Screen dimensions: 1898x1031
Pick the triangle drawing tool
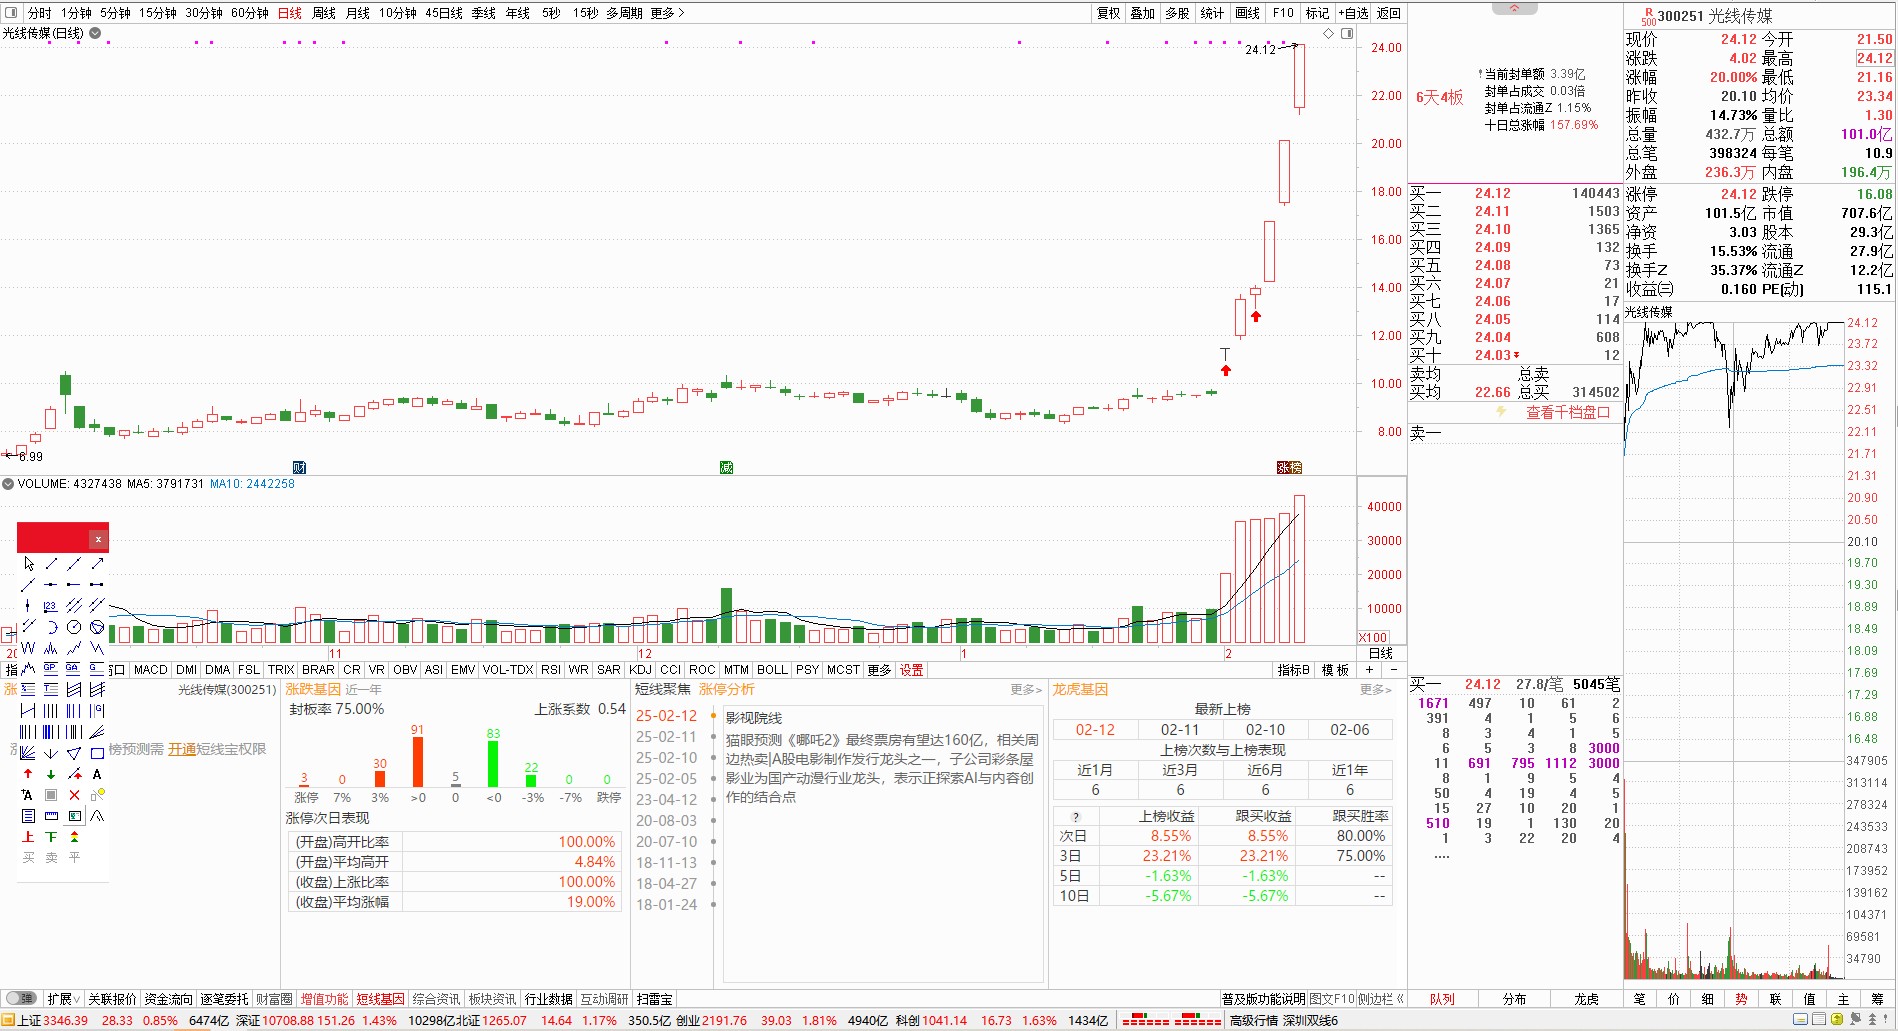[74, 753]
